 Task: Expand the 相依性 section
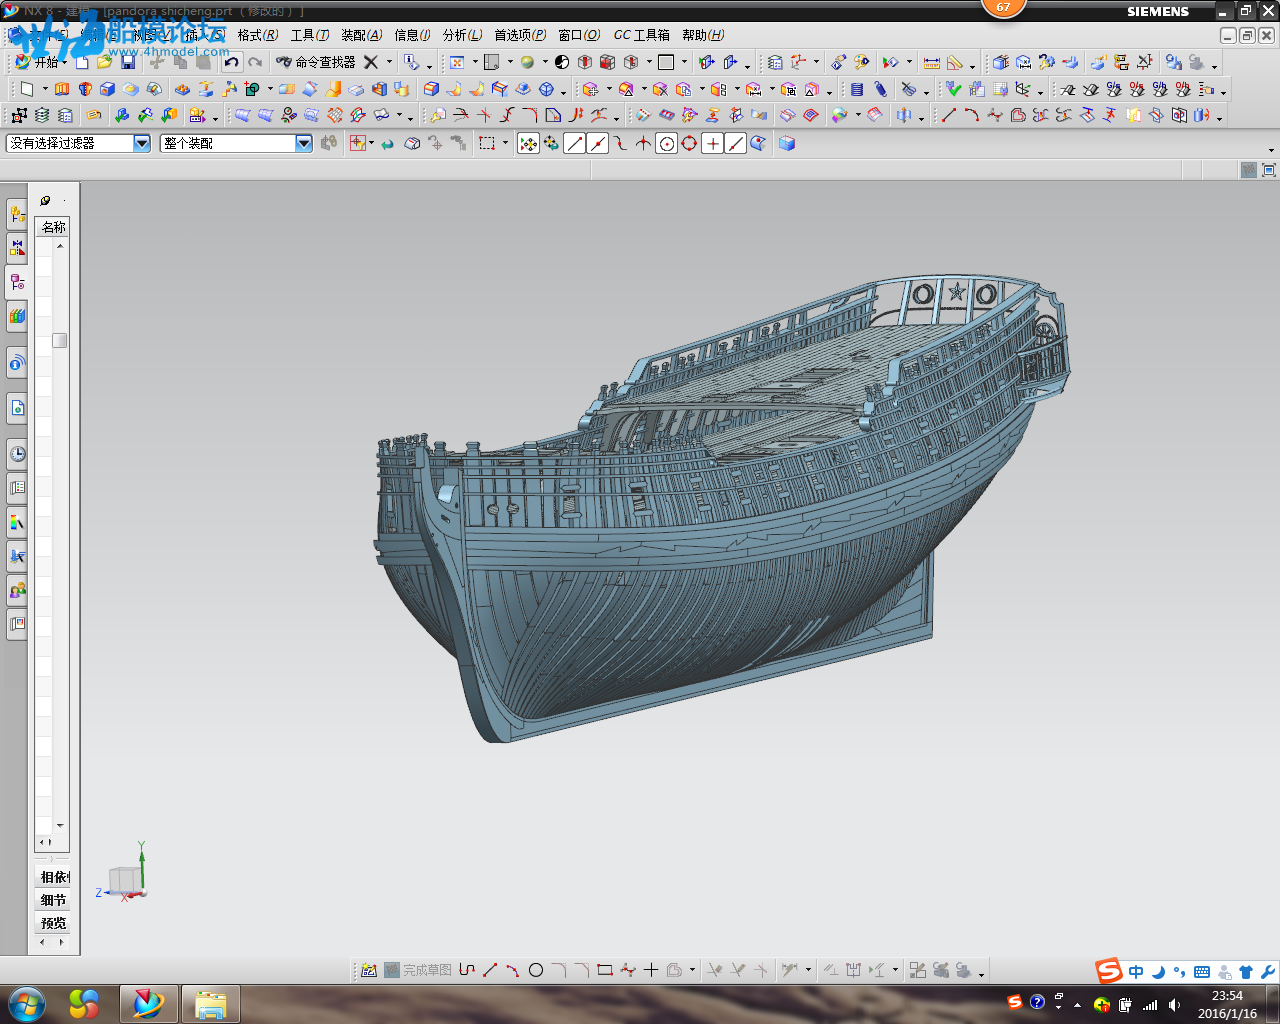tap(54, 877)
